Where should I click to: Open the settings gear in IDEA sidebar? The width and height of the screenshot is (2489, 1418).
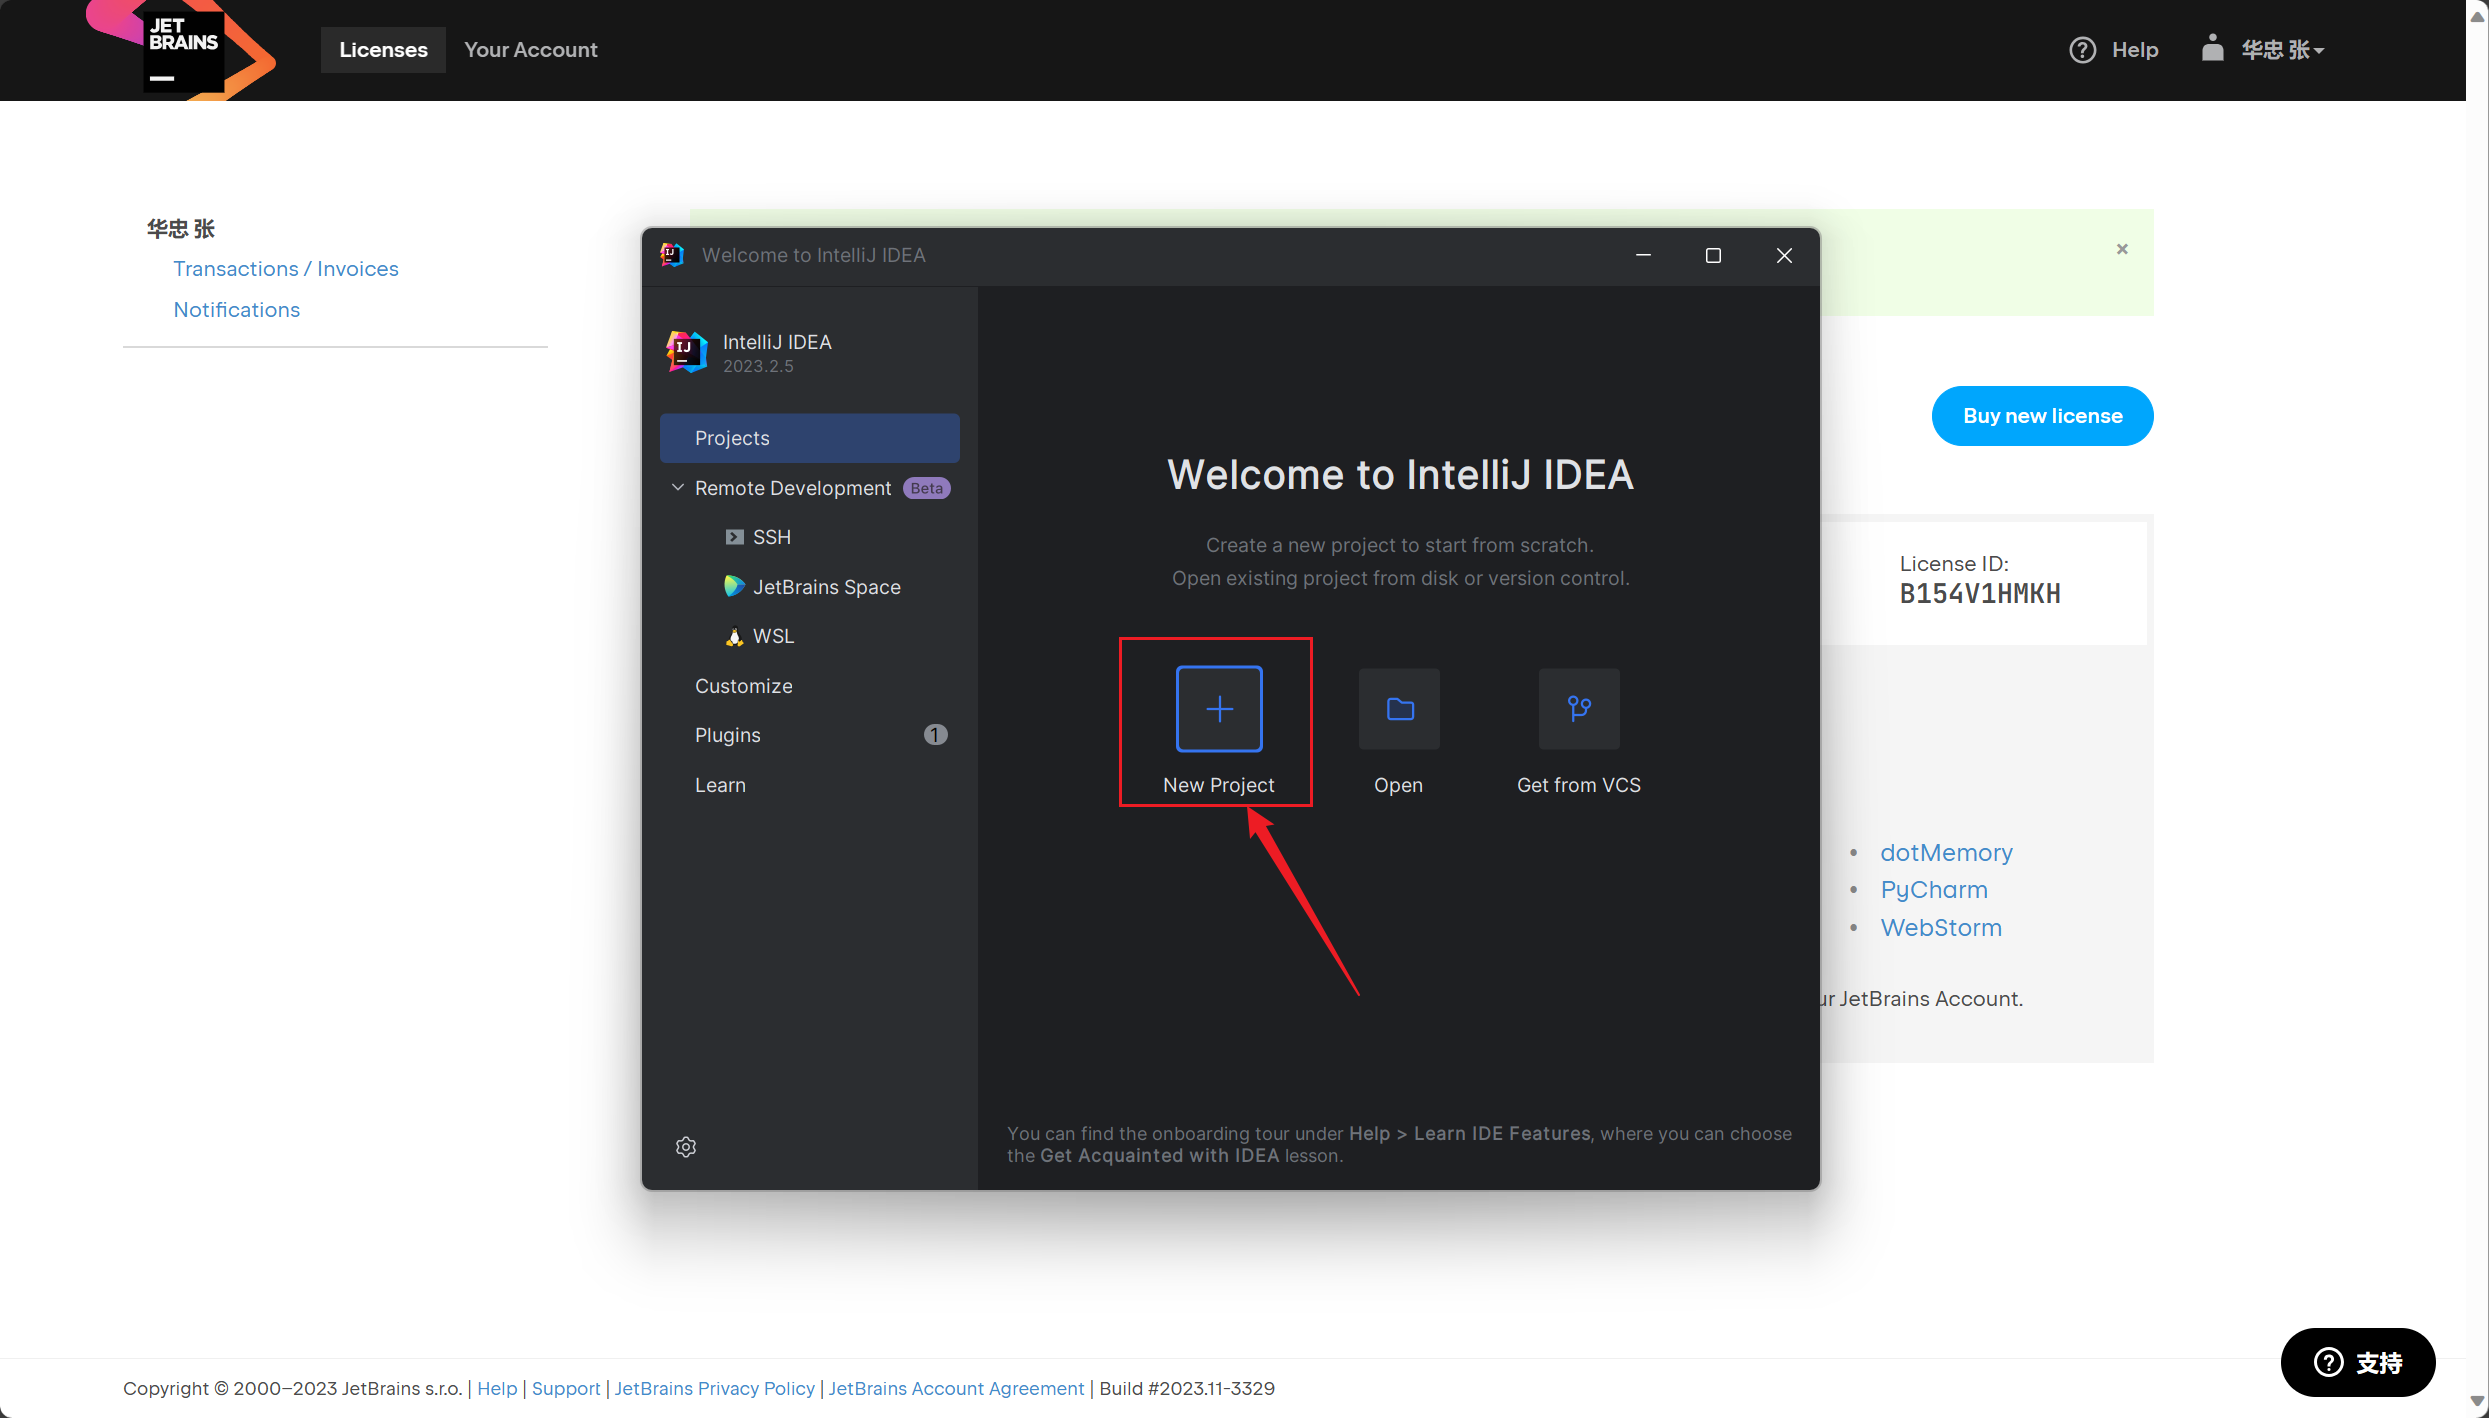pyautogui.click(x=686, y=1147)
